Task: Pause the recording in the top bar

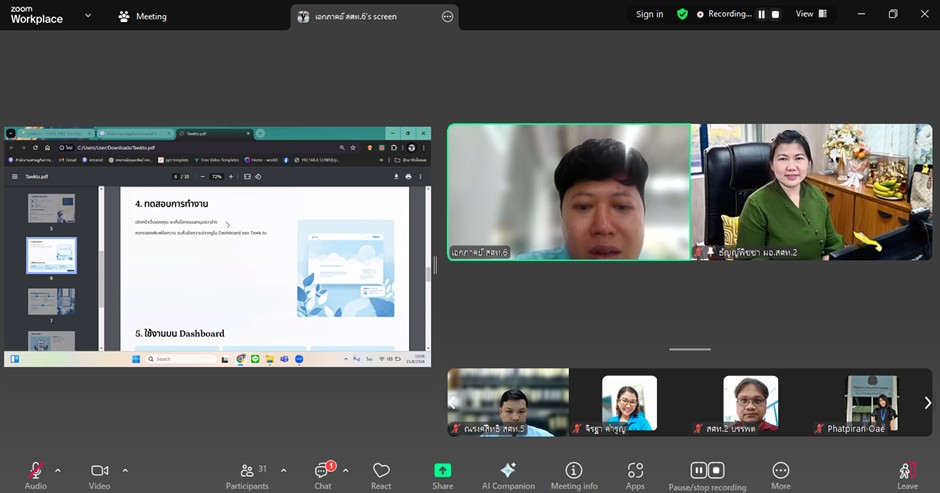Action: [761, 15]
